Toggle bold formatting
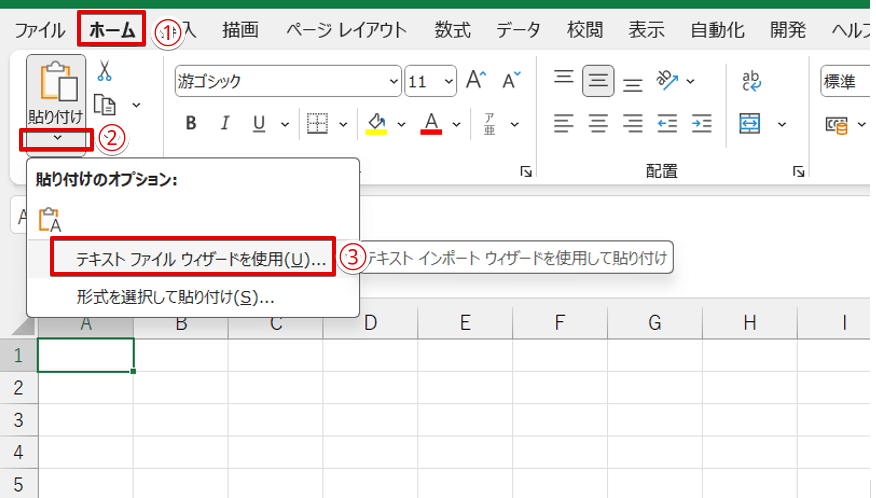This screenshot has height=498, width=876. coord(191,124)
